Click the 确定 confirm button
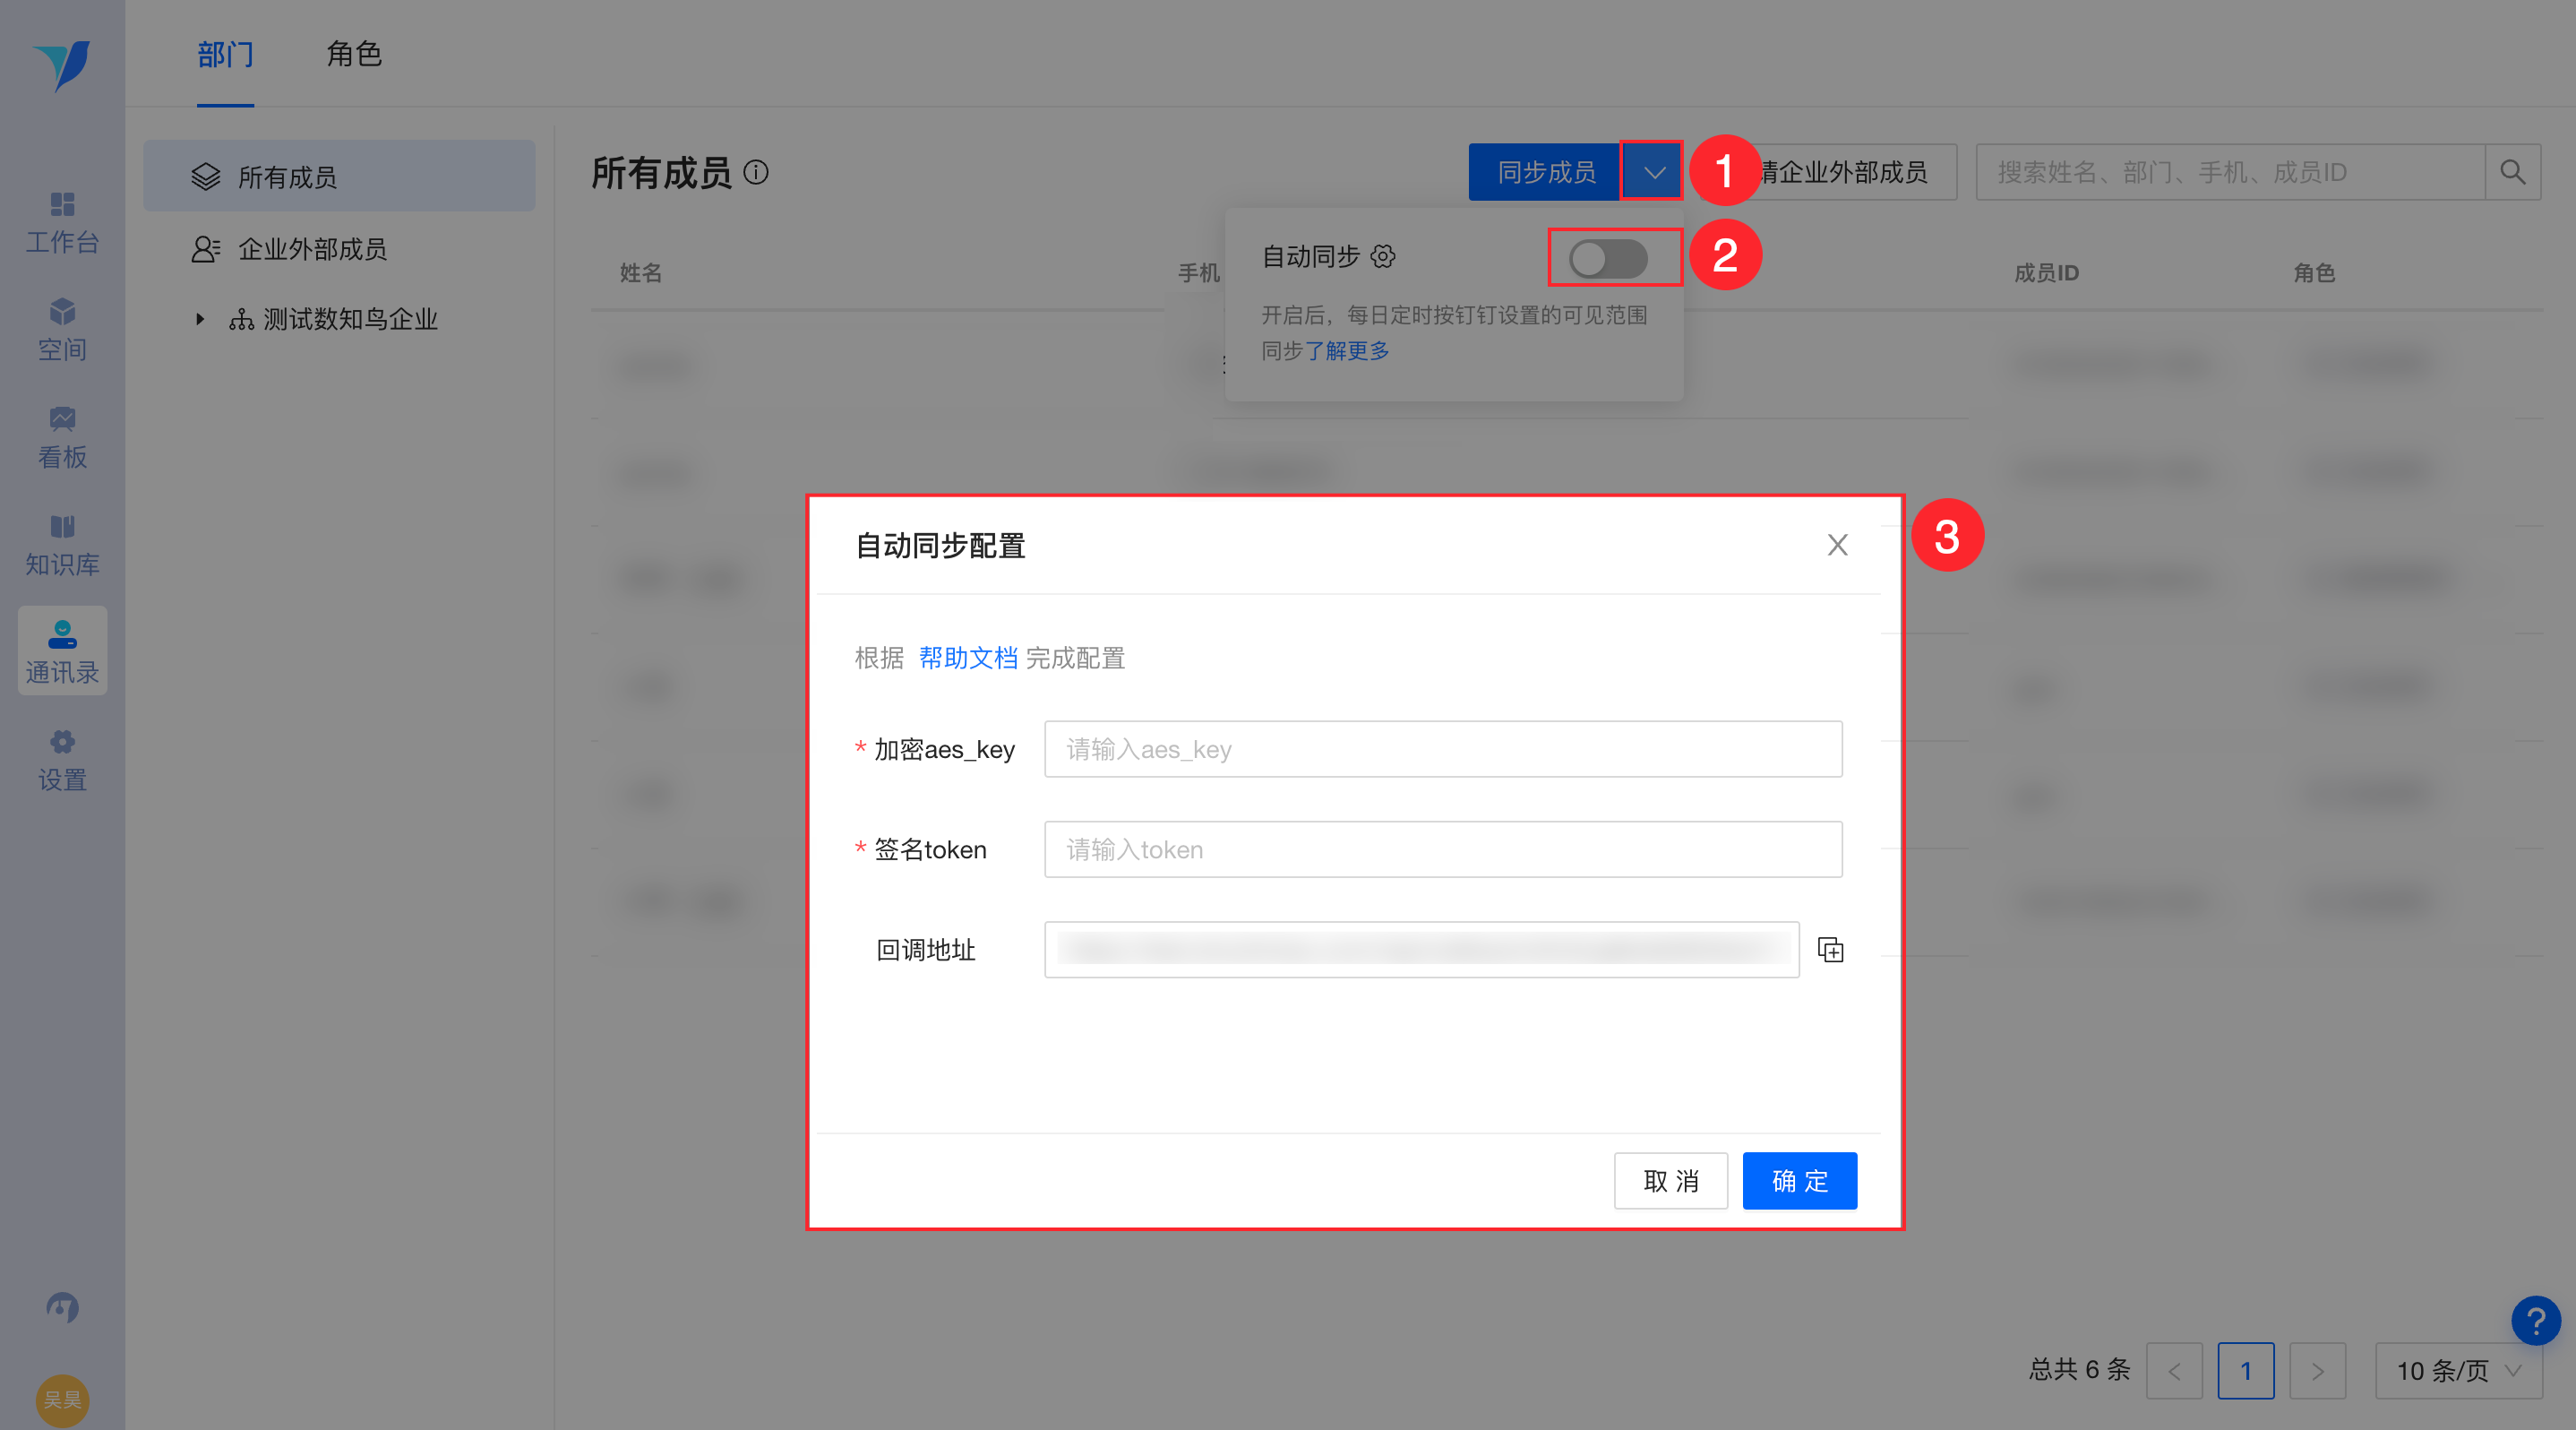The image size is (2576, 1430). pos(1799,1181)
